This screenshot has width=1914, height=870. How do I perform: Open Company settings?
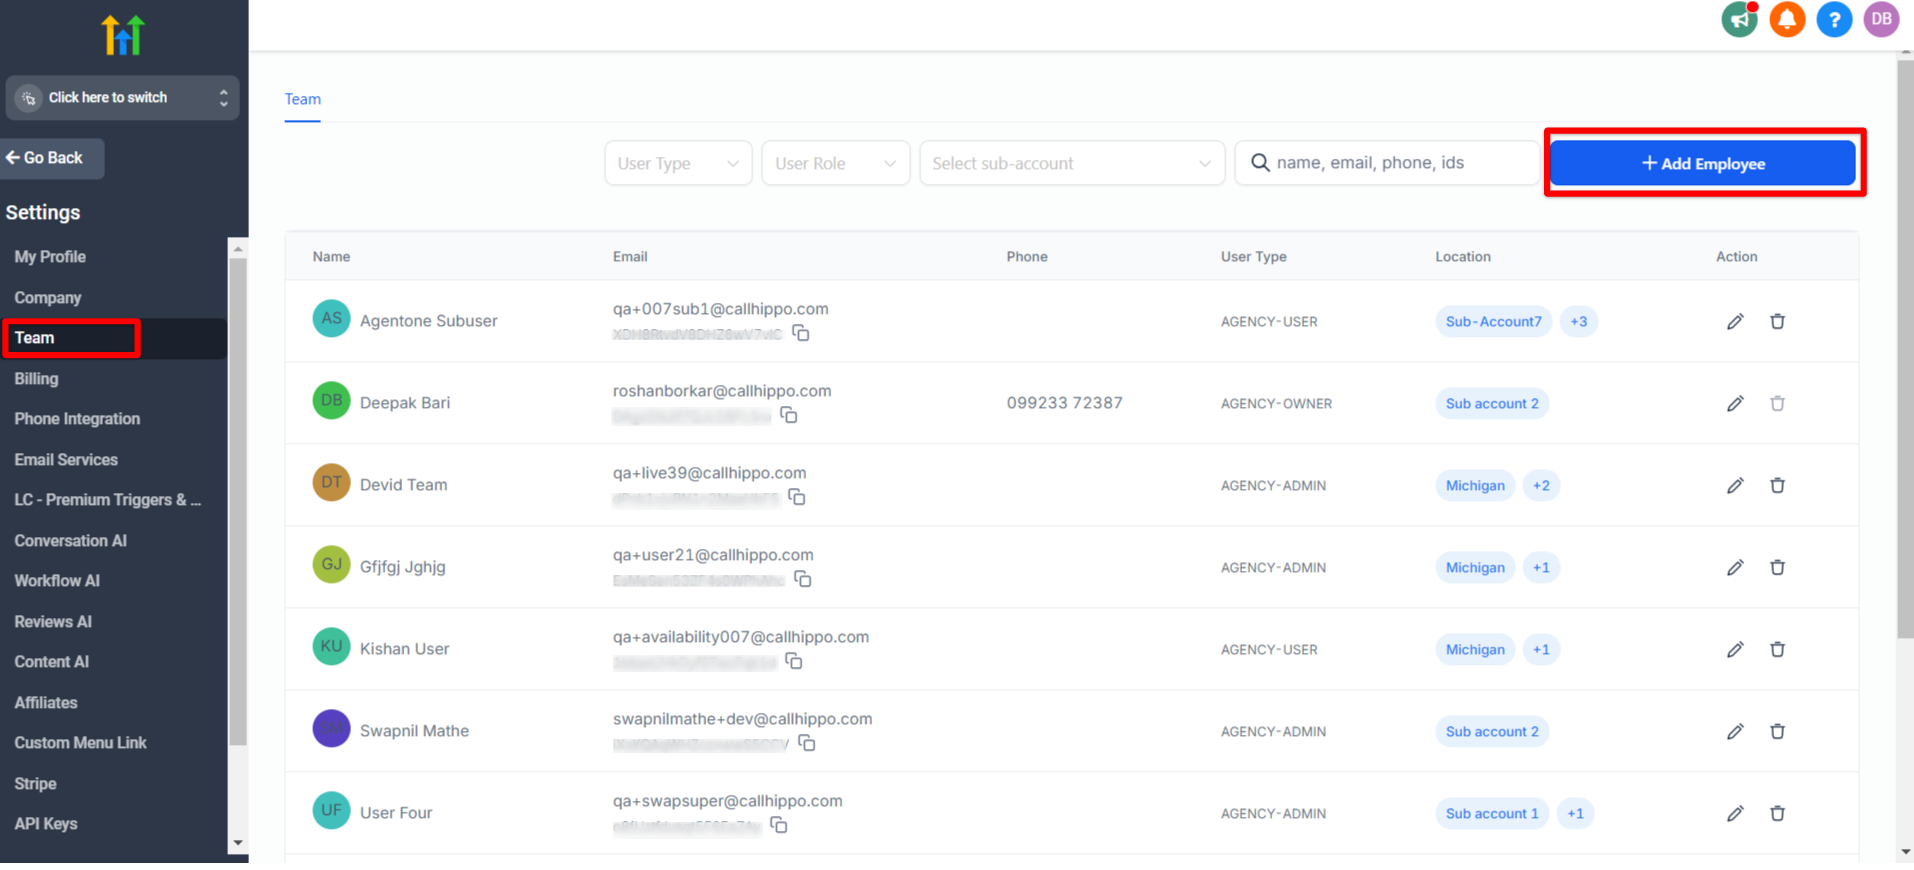coord(48,298)
